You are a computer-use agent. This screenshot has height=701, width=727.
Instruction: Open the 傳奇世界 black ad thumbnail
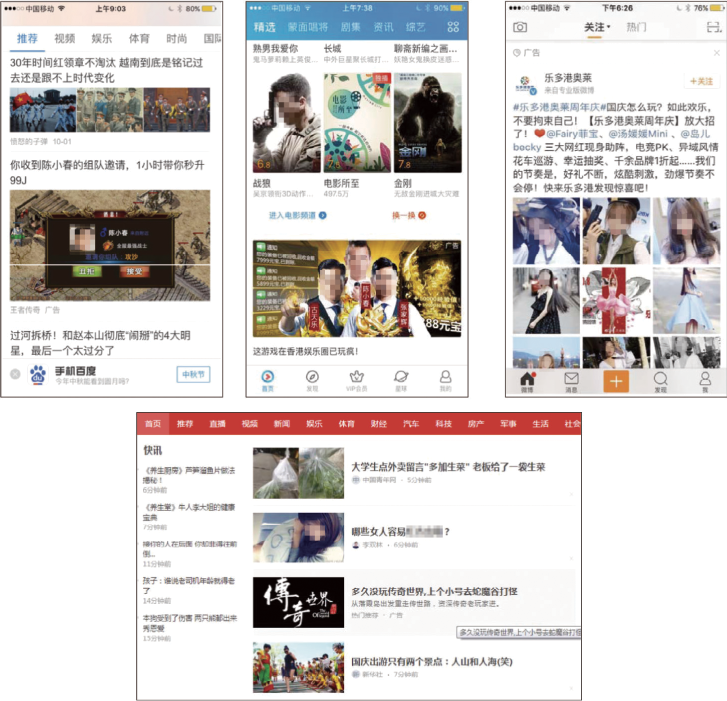pos(298,602)
